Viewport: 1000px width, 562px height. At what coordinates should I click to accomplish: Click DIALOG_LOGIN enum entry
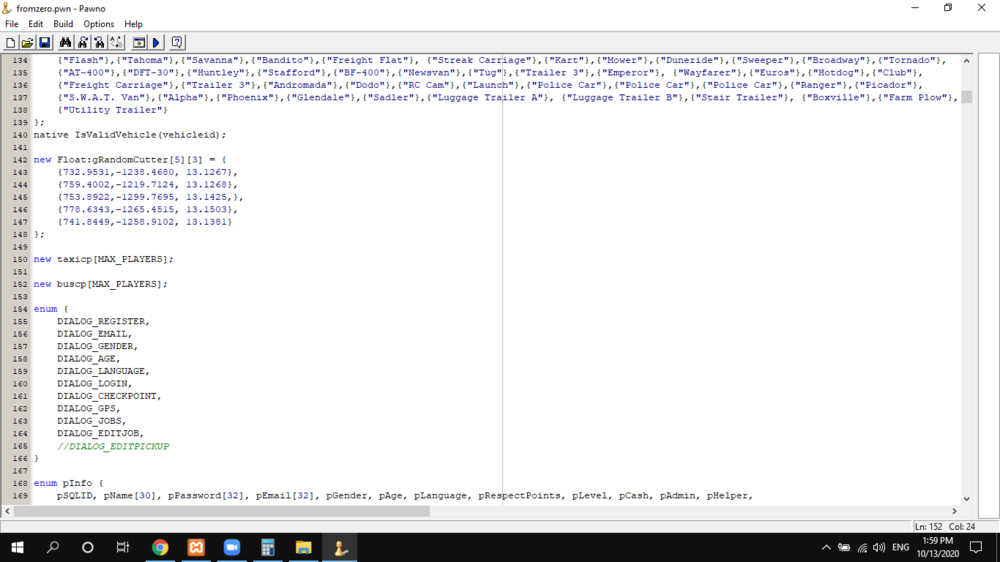tap(94, 383)
